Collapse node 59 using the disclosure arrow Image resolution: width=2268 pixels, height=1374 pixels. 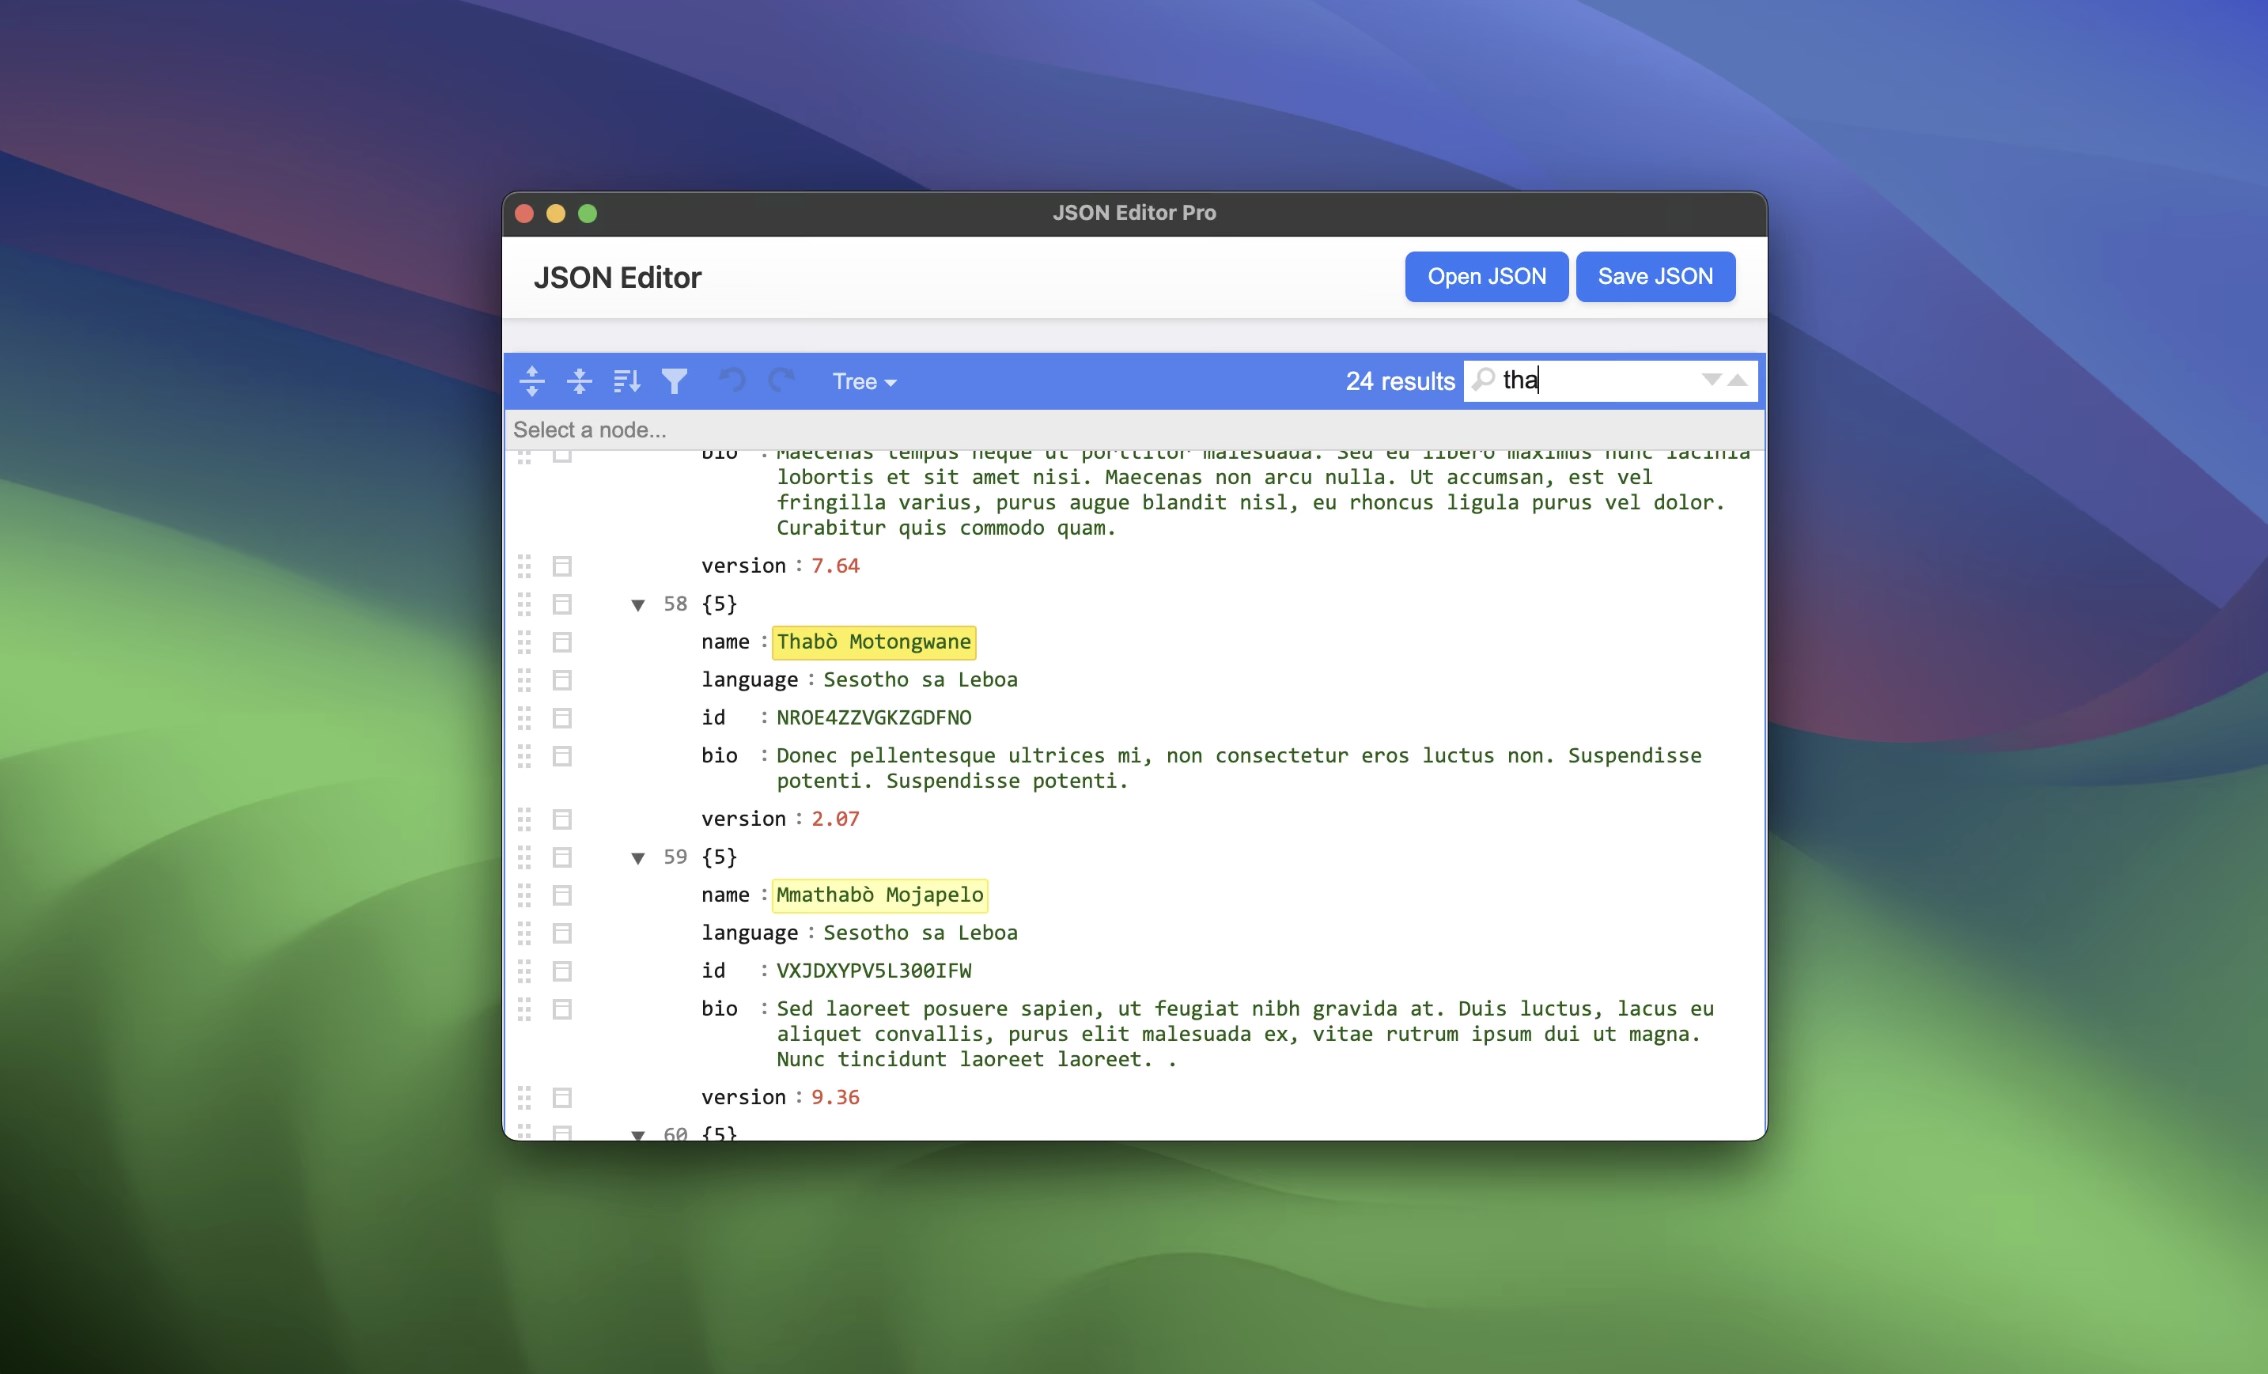click(x=639, y=857)
